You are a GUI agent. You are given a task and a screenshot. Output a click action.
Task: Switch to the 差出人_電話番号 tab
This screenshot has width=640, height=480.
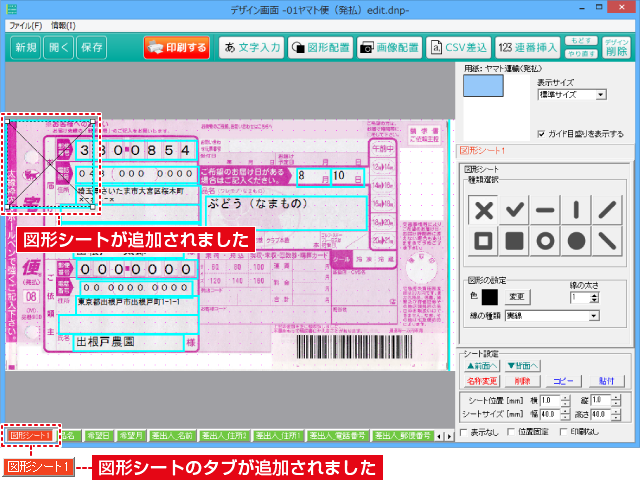point(337,436)
